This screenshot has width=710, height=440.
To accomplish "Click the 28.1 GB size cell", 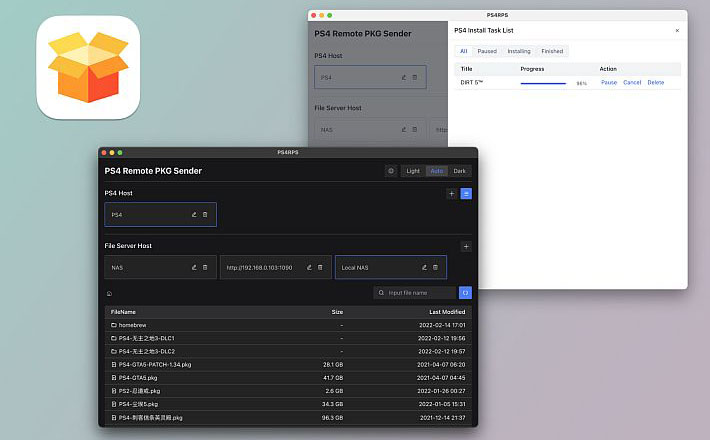I will (333, 364).
